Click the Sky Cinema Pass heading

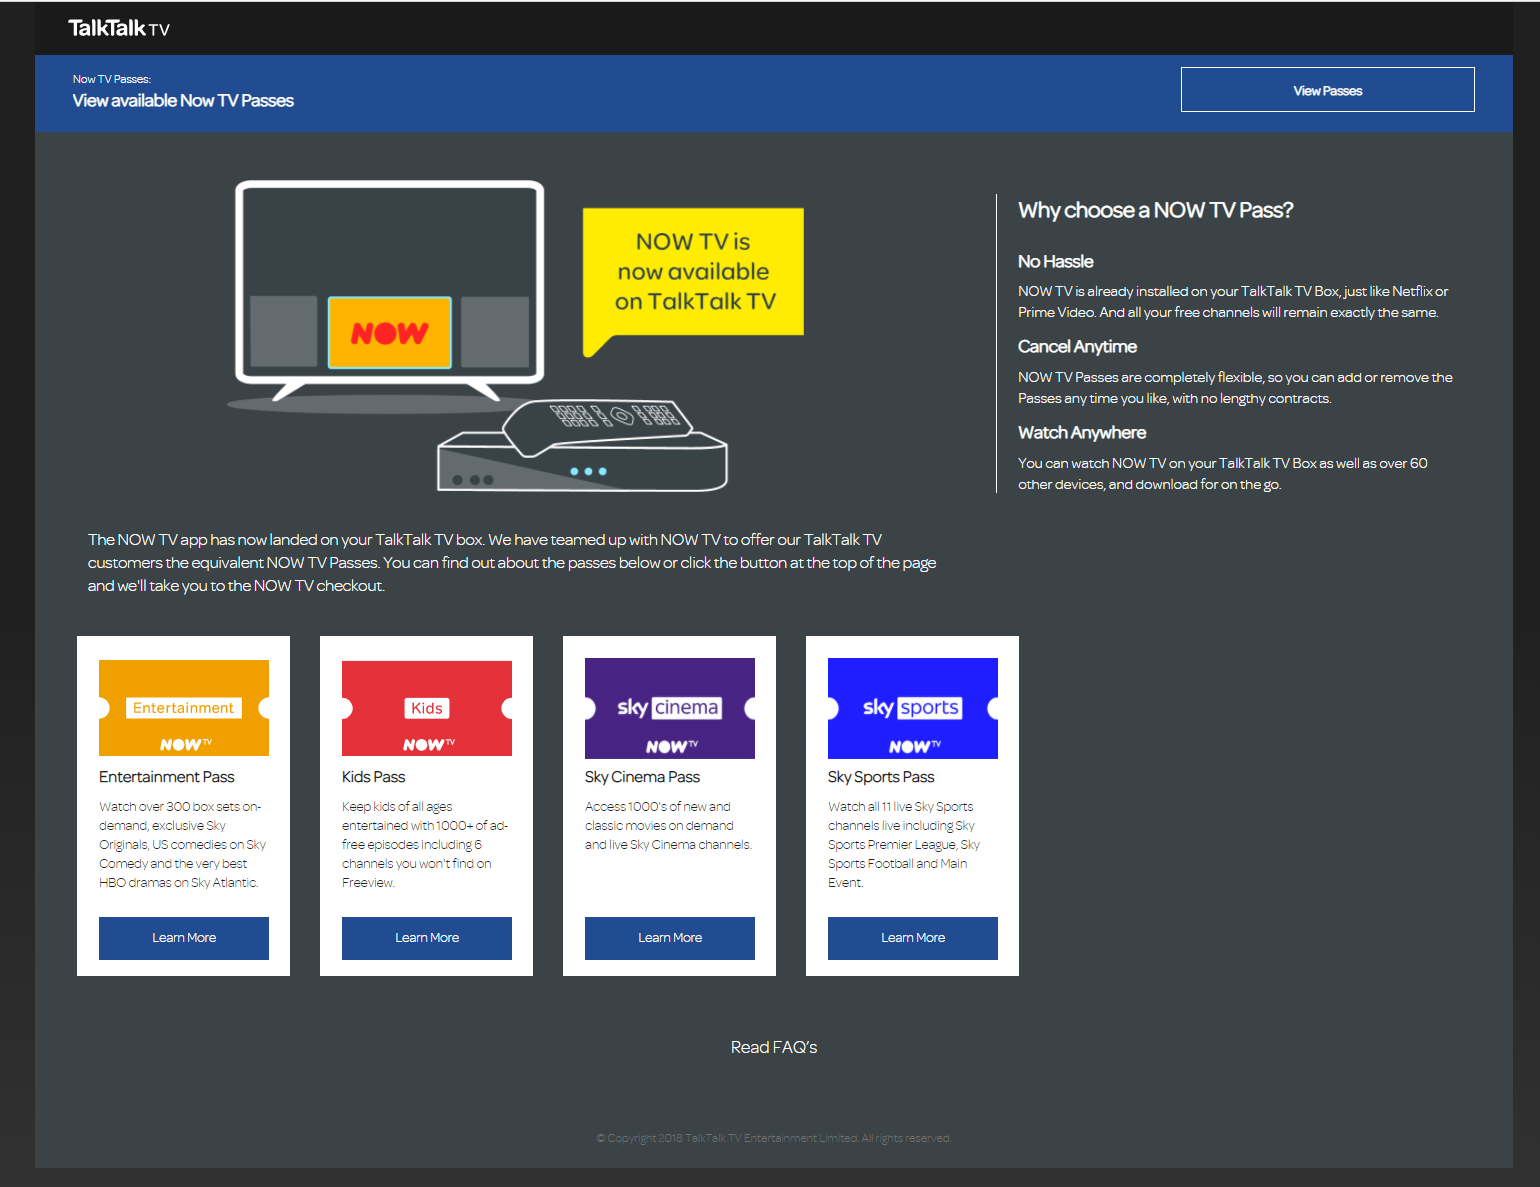[642, 777]
